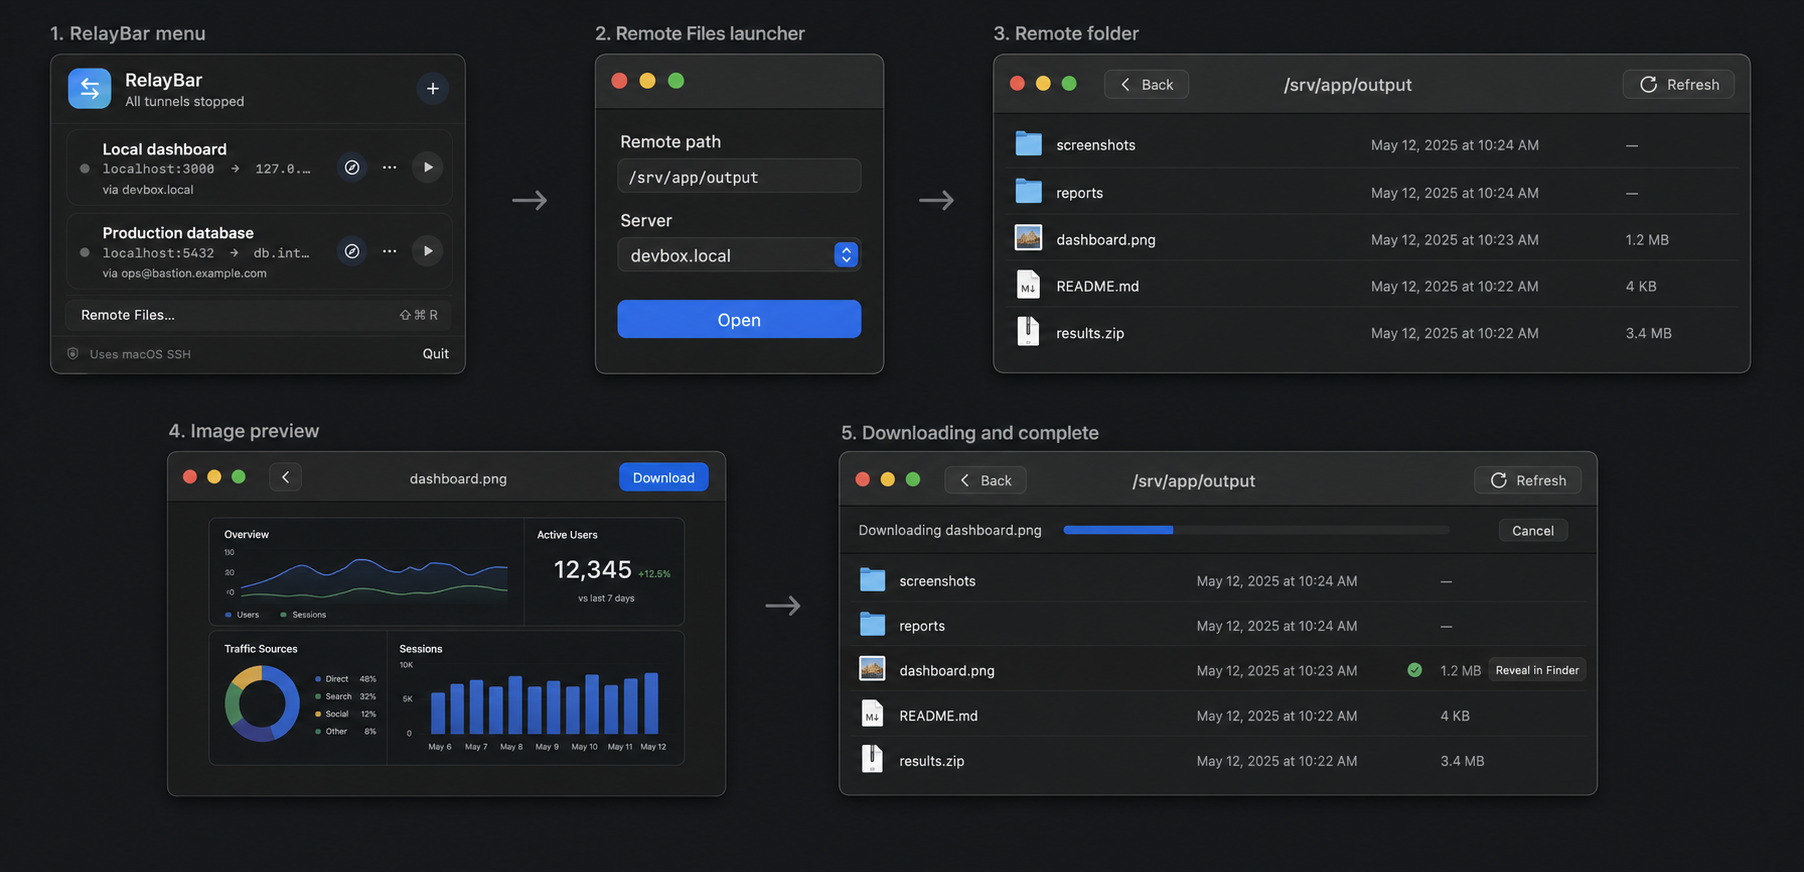
Task: Select results.zip file name in Remote folder window
Action: pos(1090,333)
